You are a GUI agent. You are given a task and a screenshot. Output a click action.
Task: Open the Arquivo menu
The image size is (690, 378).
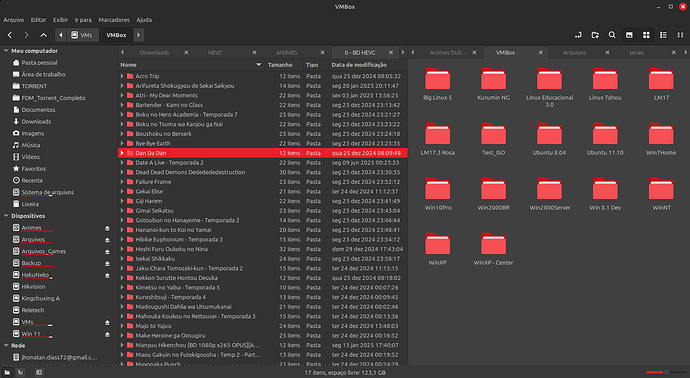point(14,20)
